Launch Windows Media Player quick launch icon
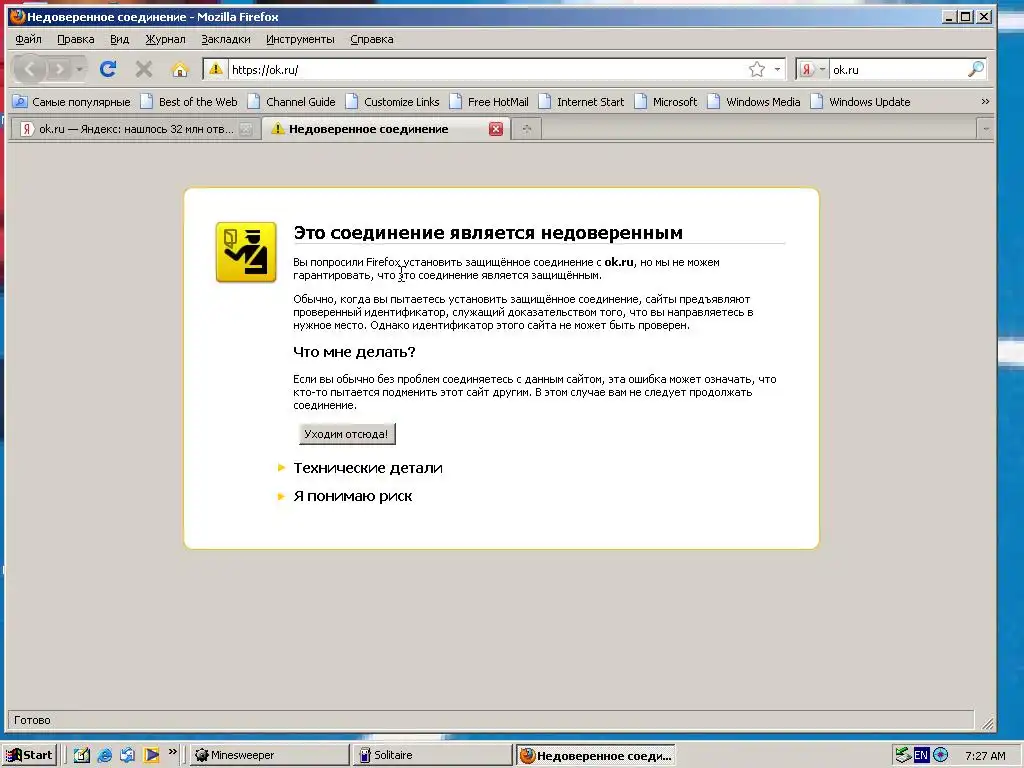 [151, 756]
